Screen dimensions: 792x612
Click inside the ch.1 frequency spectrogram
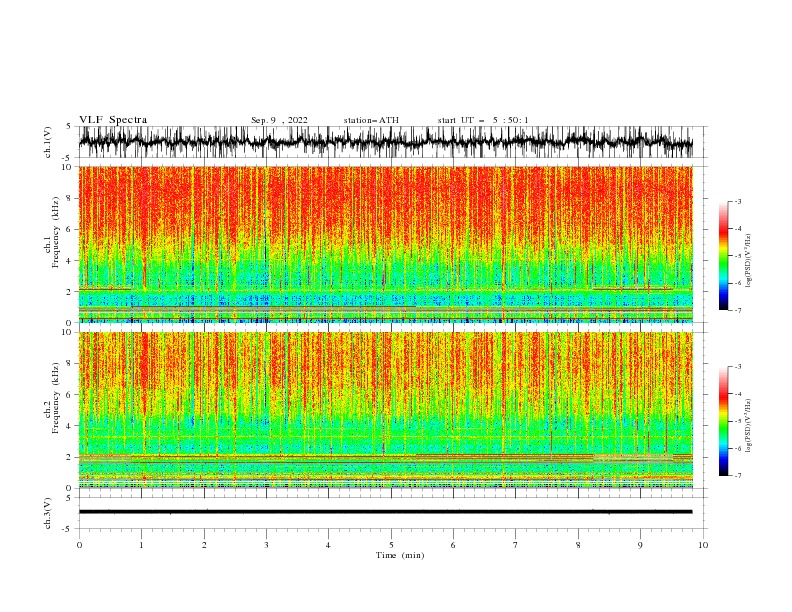(x=386, y=244)
